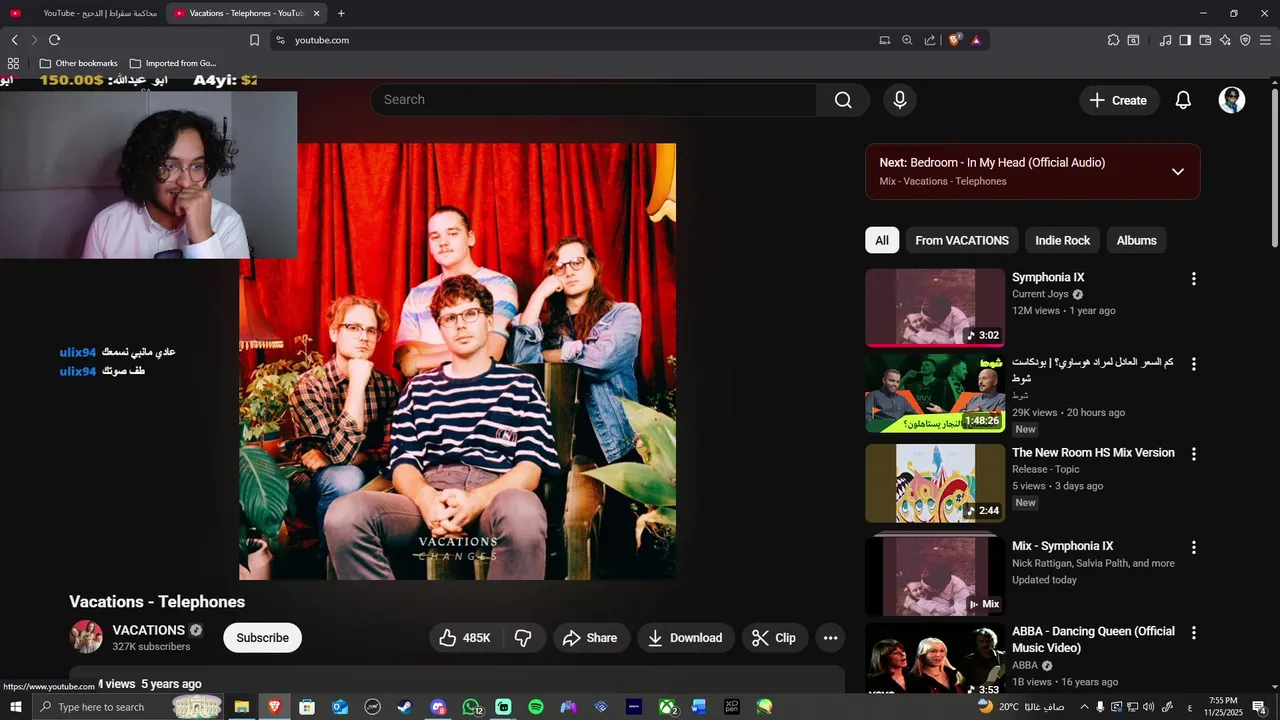
Task: Click the Windows taskbar search box
Action: point(128,707)
